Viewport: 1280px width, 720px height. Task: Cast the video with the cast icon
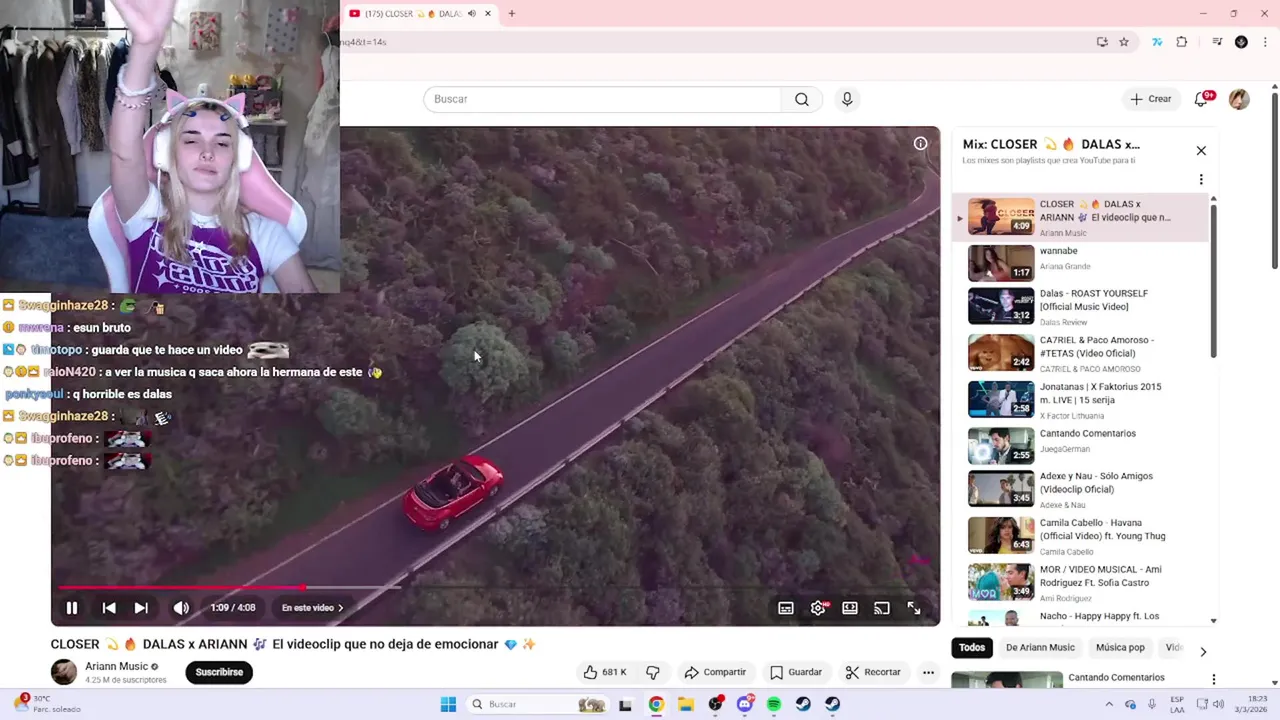pyautogui.click(x=882, y=608)
